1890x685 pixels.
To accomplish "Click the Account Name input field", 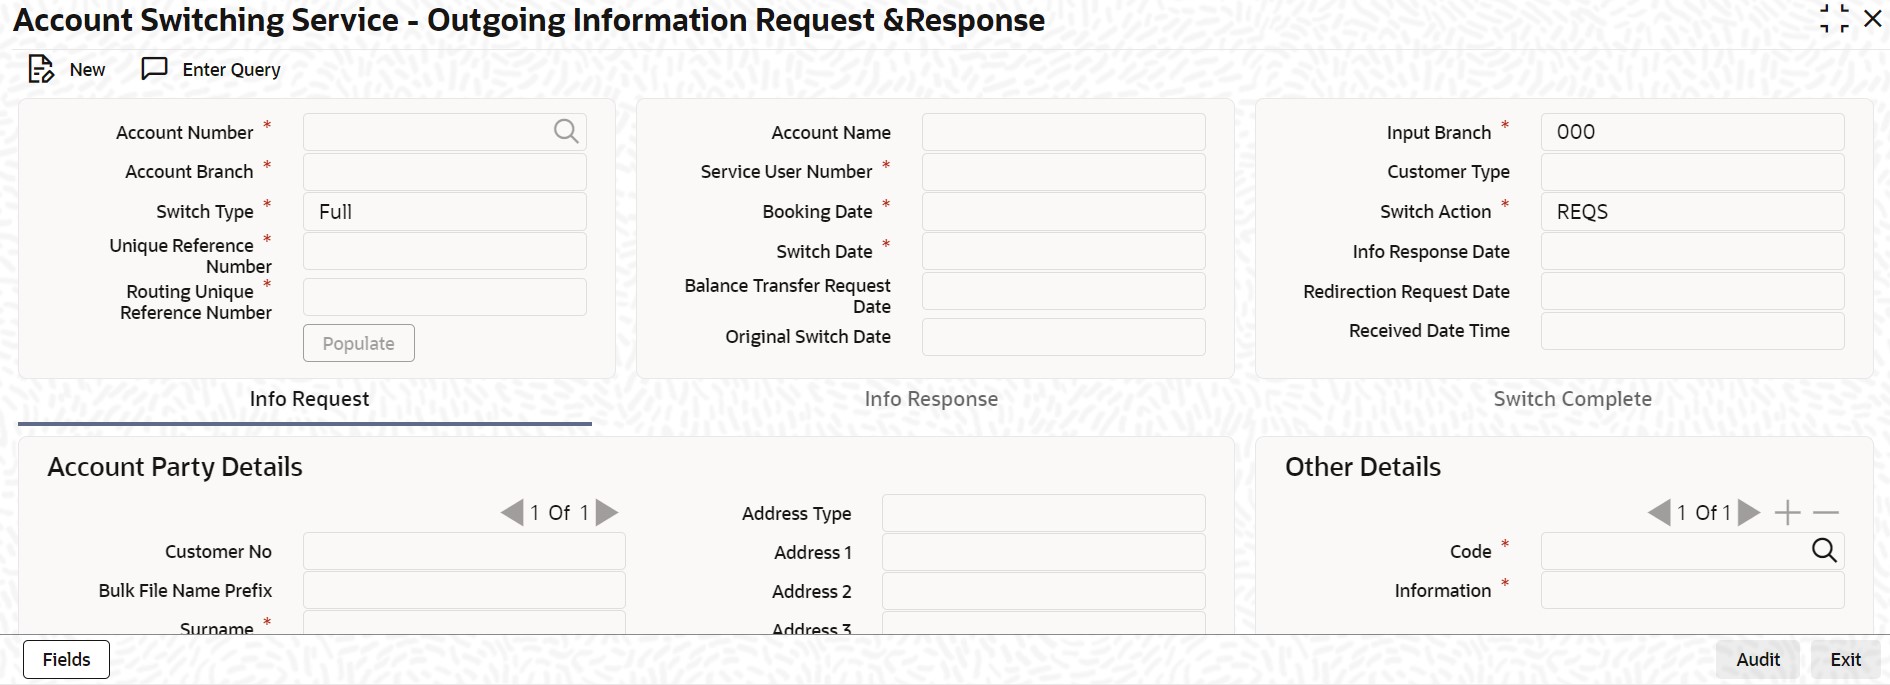I will pos(1063,131).
